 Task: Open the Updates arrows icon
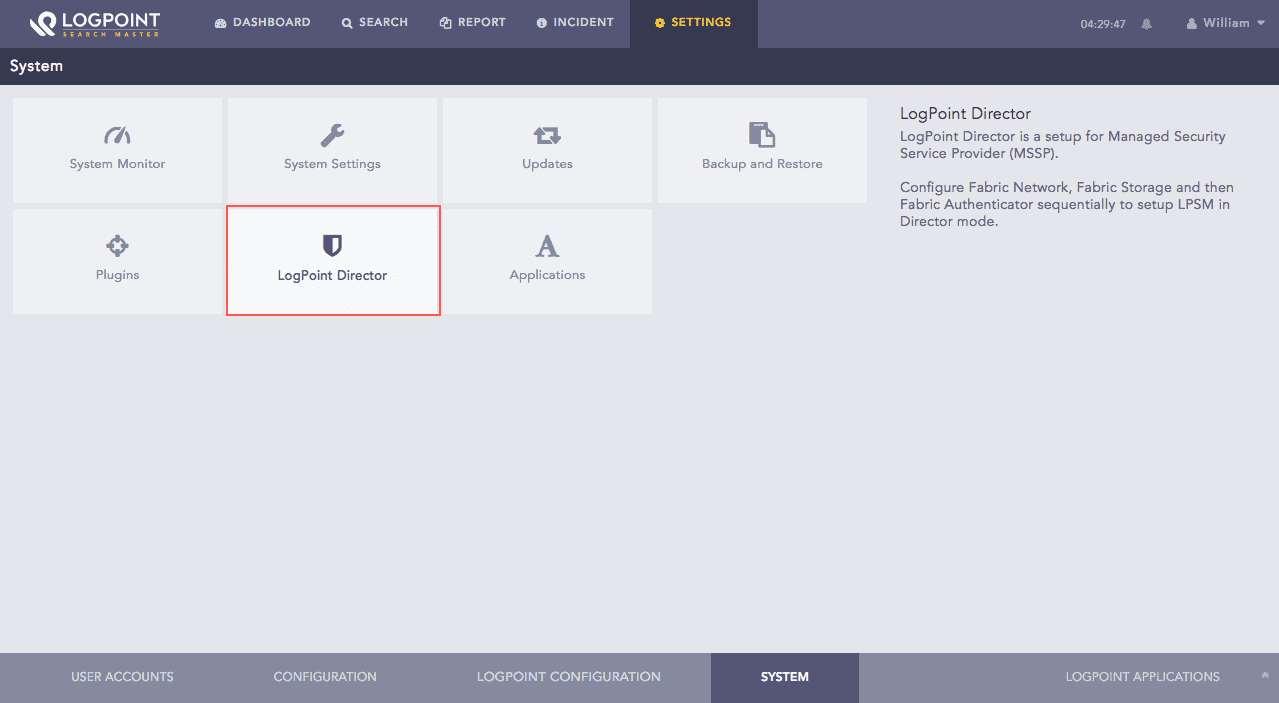click(547, 135)
